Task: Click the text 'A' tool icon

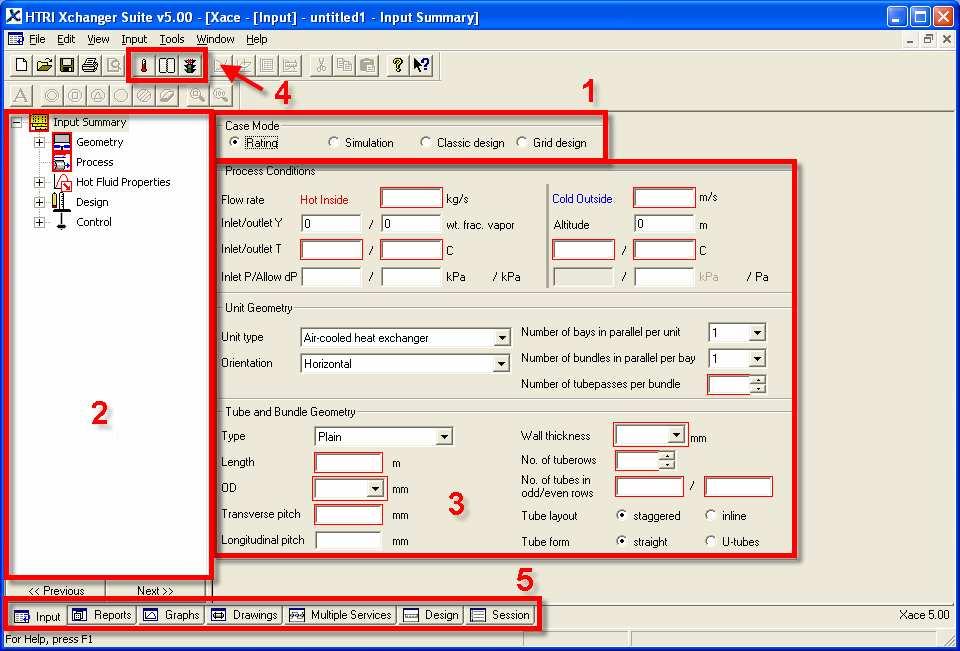Action: (20, 96)
